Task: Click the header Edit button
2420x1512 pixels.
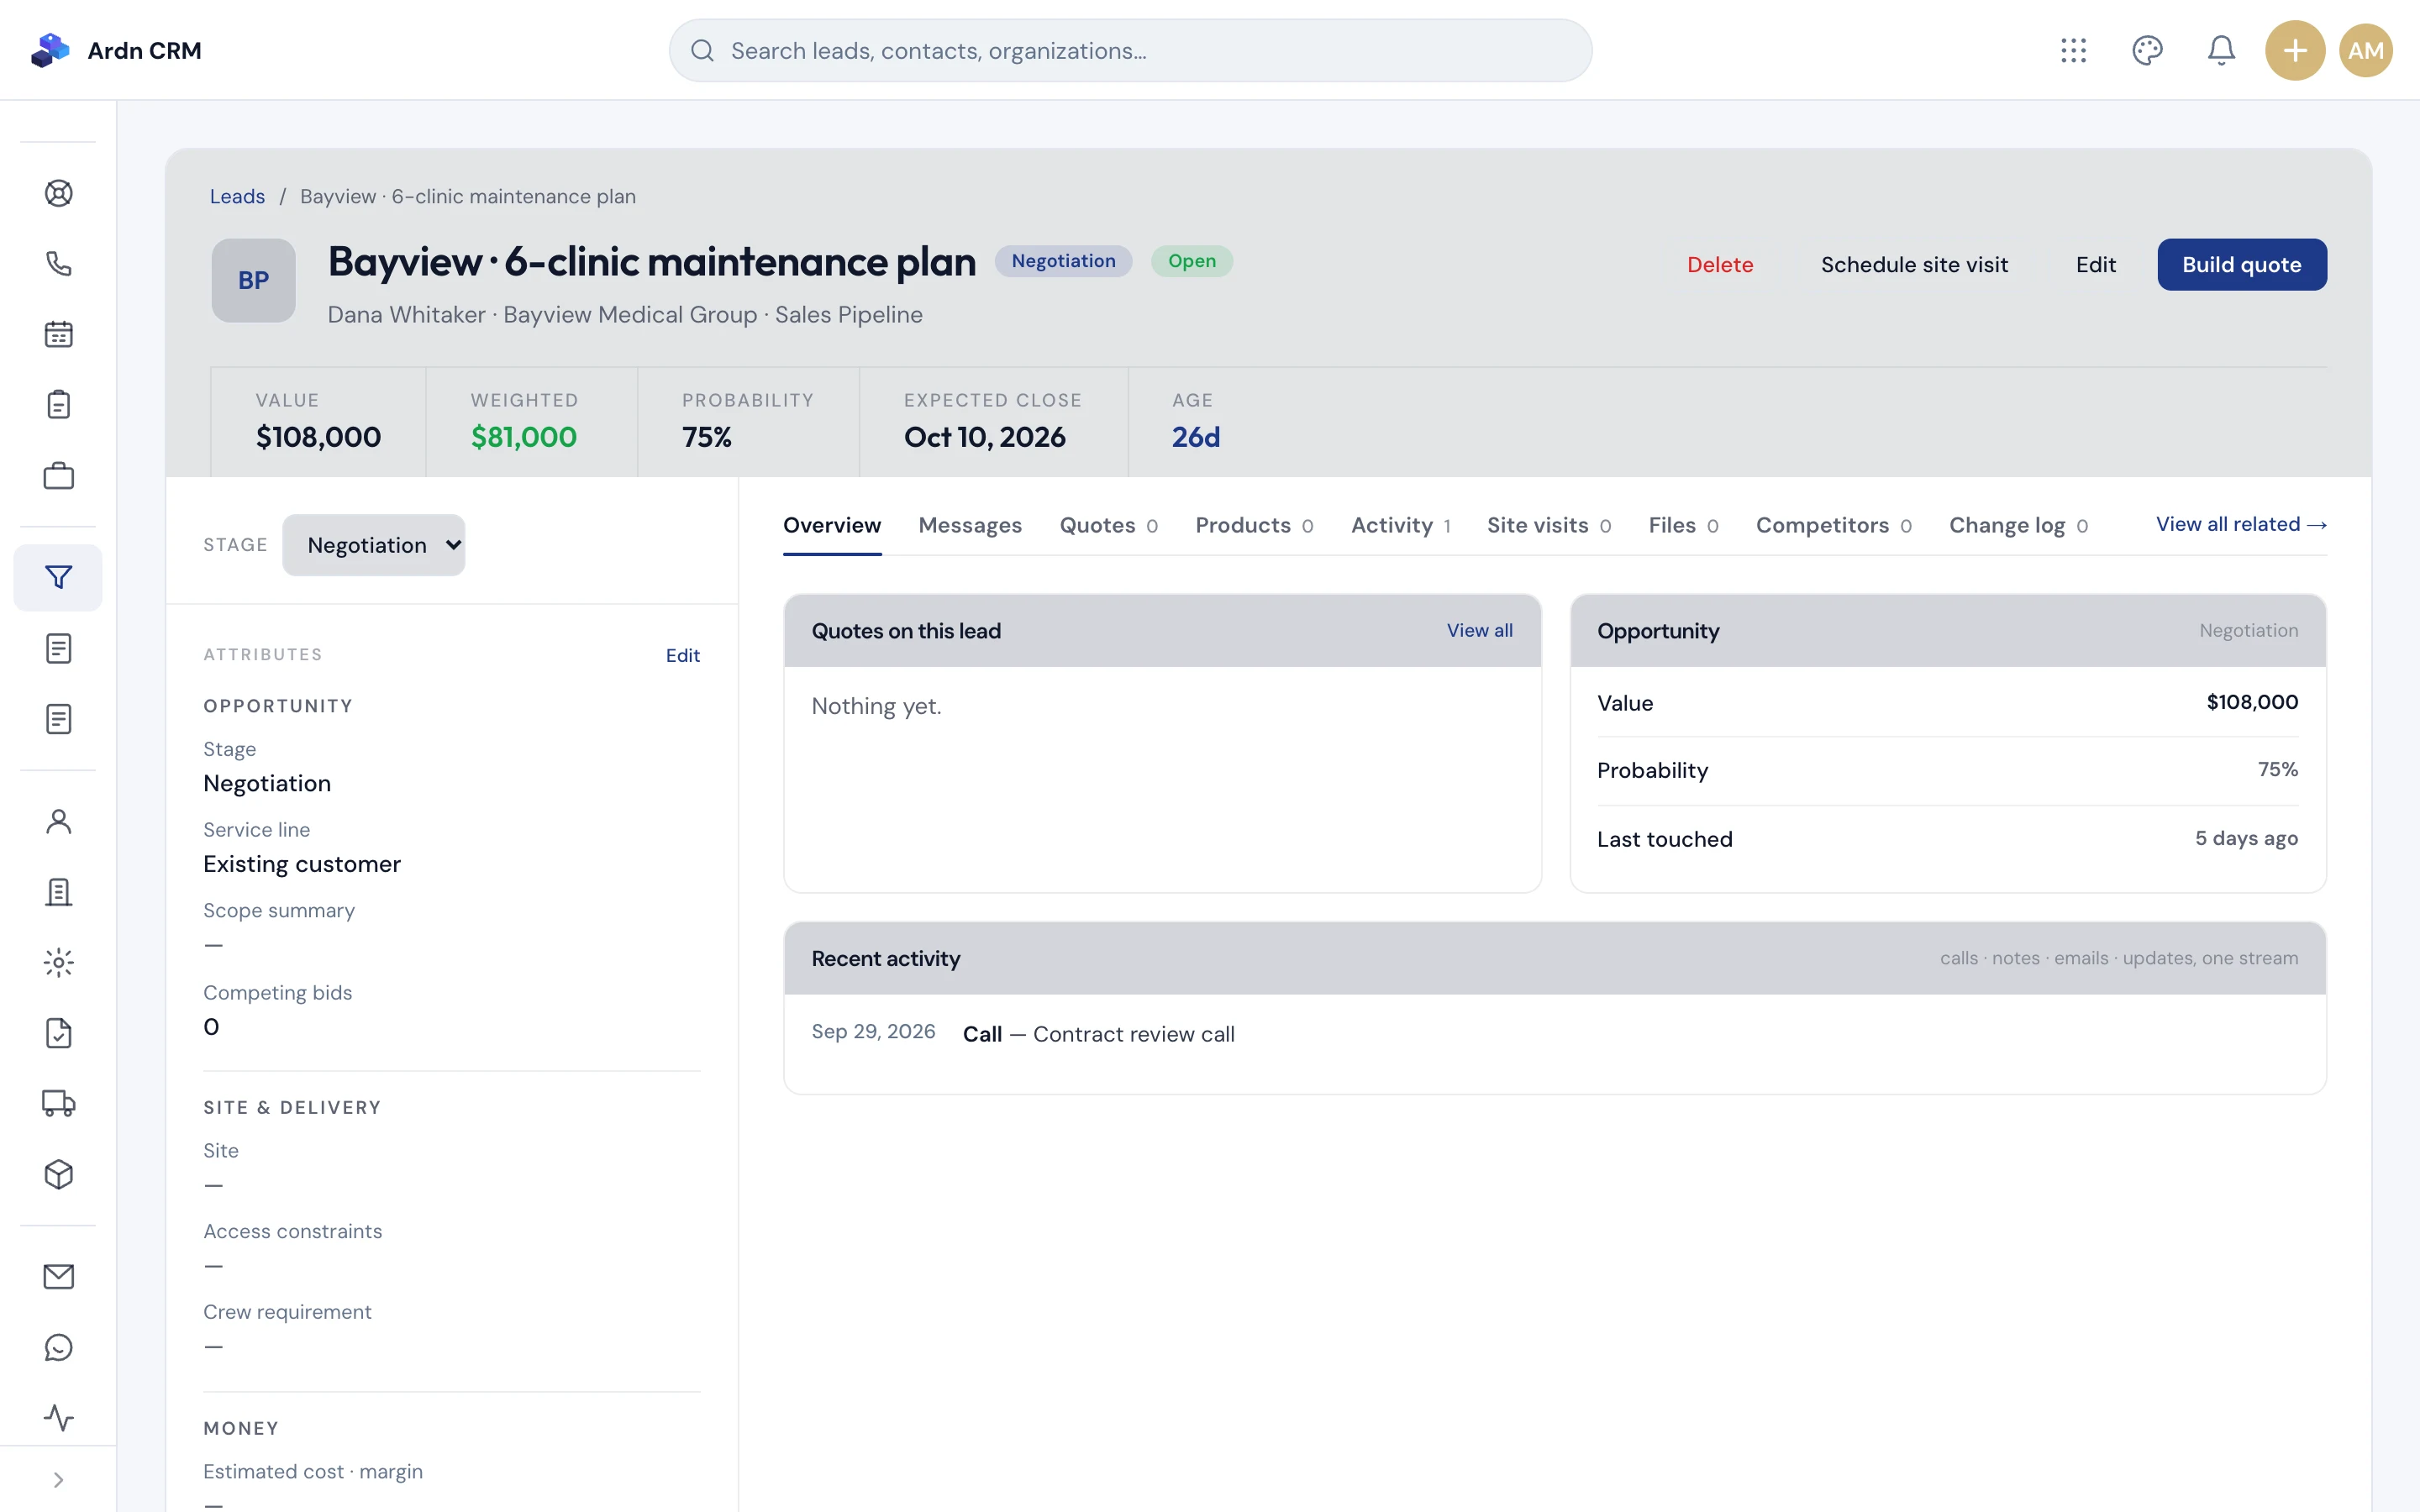Action: 2095,265
